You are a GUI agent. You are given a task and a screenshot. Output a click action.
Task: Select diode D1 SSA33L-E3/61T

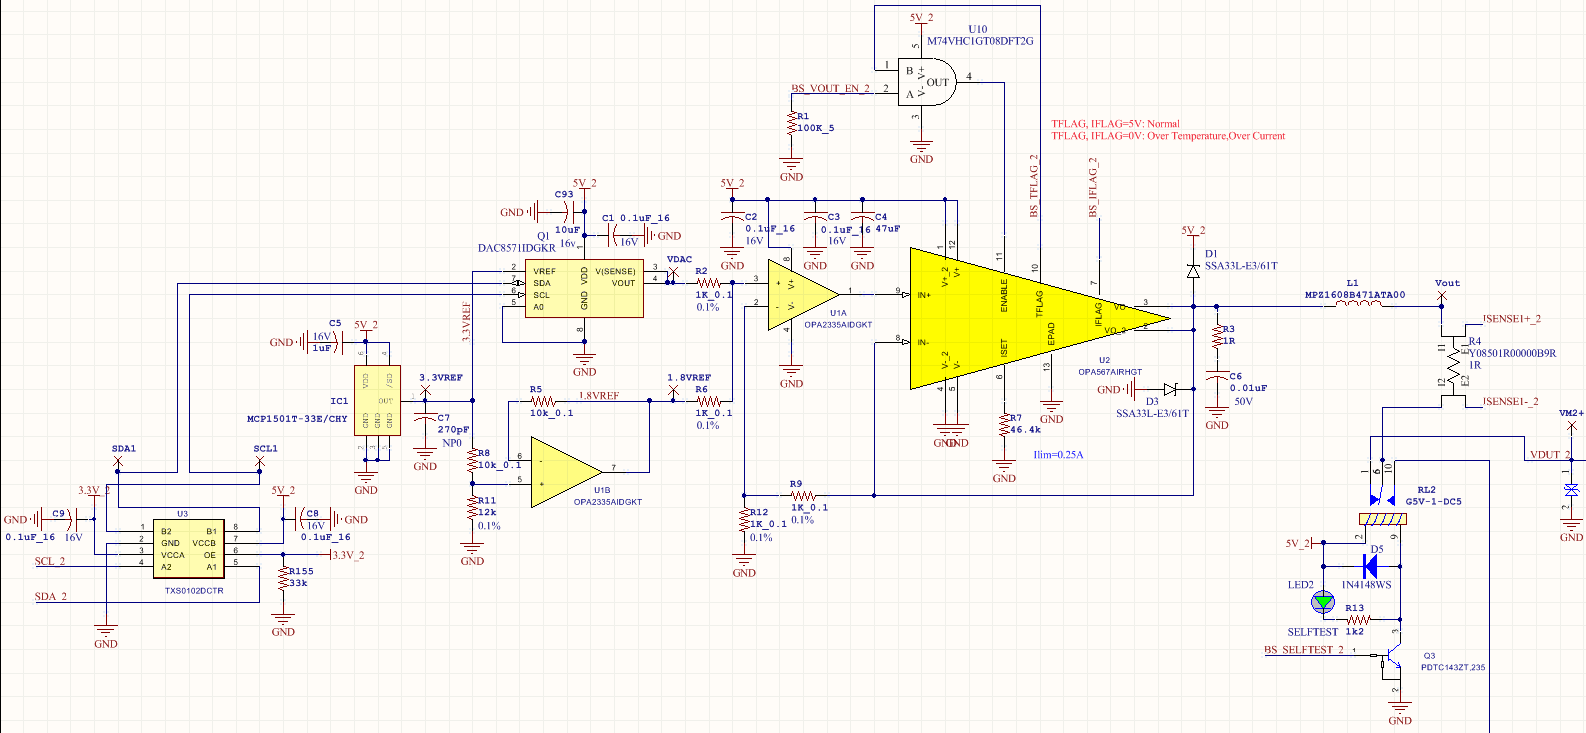coord(1192,271)
